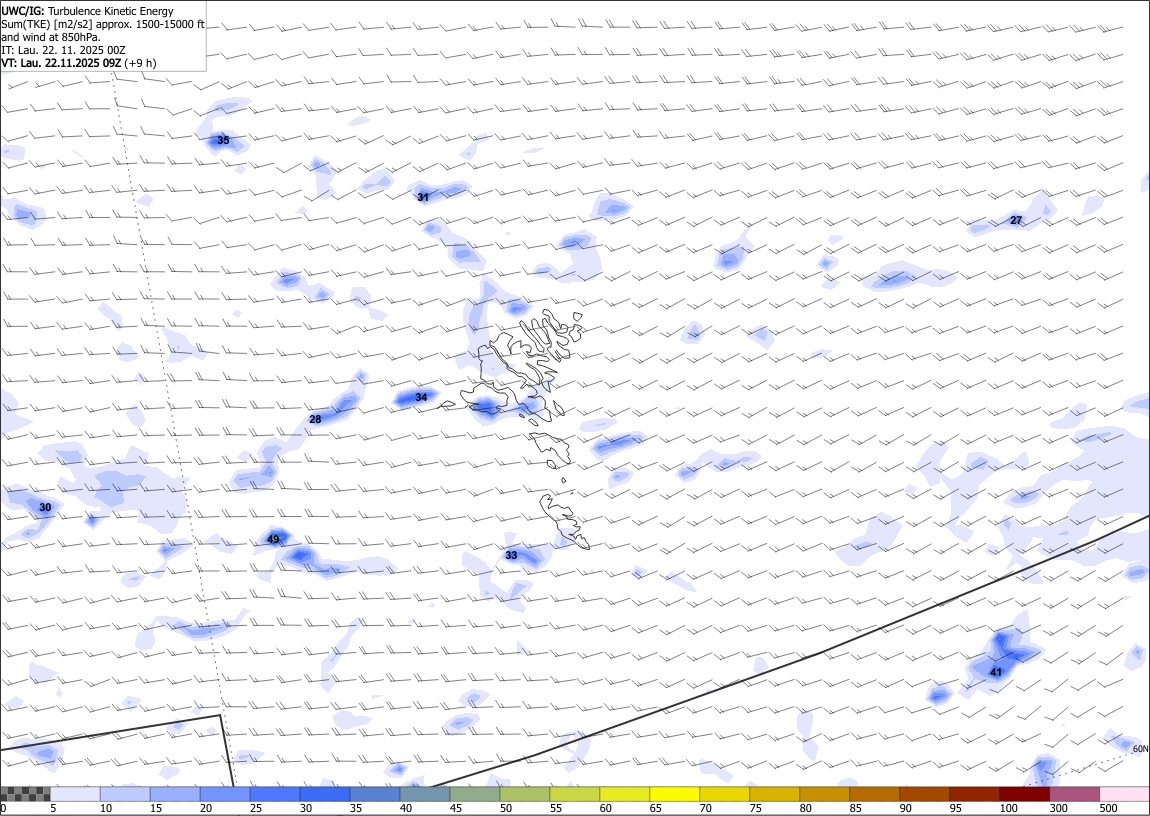The image size is (1150, 816).
Task: Click the 'UWC/IG: Turbulence Kinetic Energy' title
Action: 88,11
